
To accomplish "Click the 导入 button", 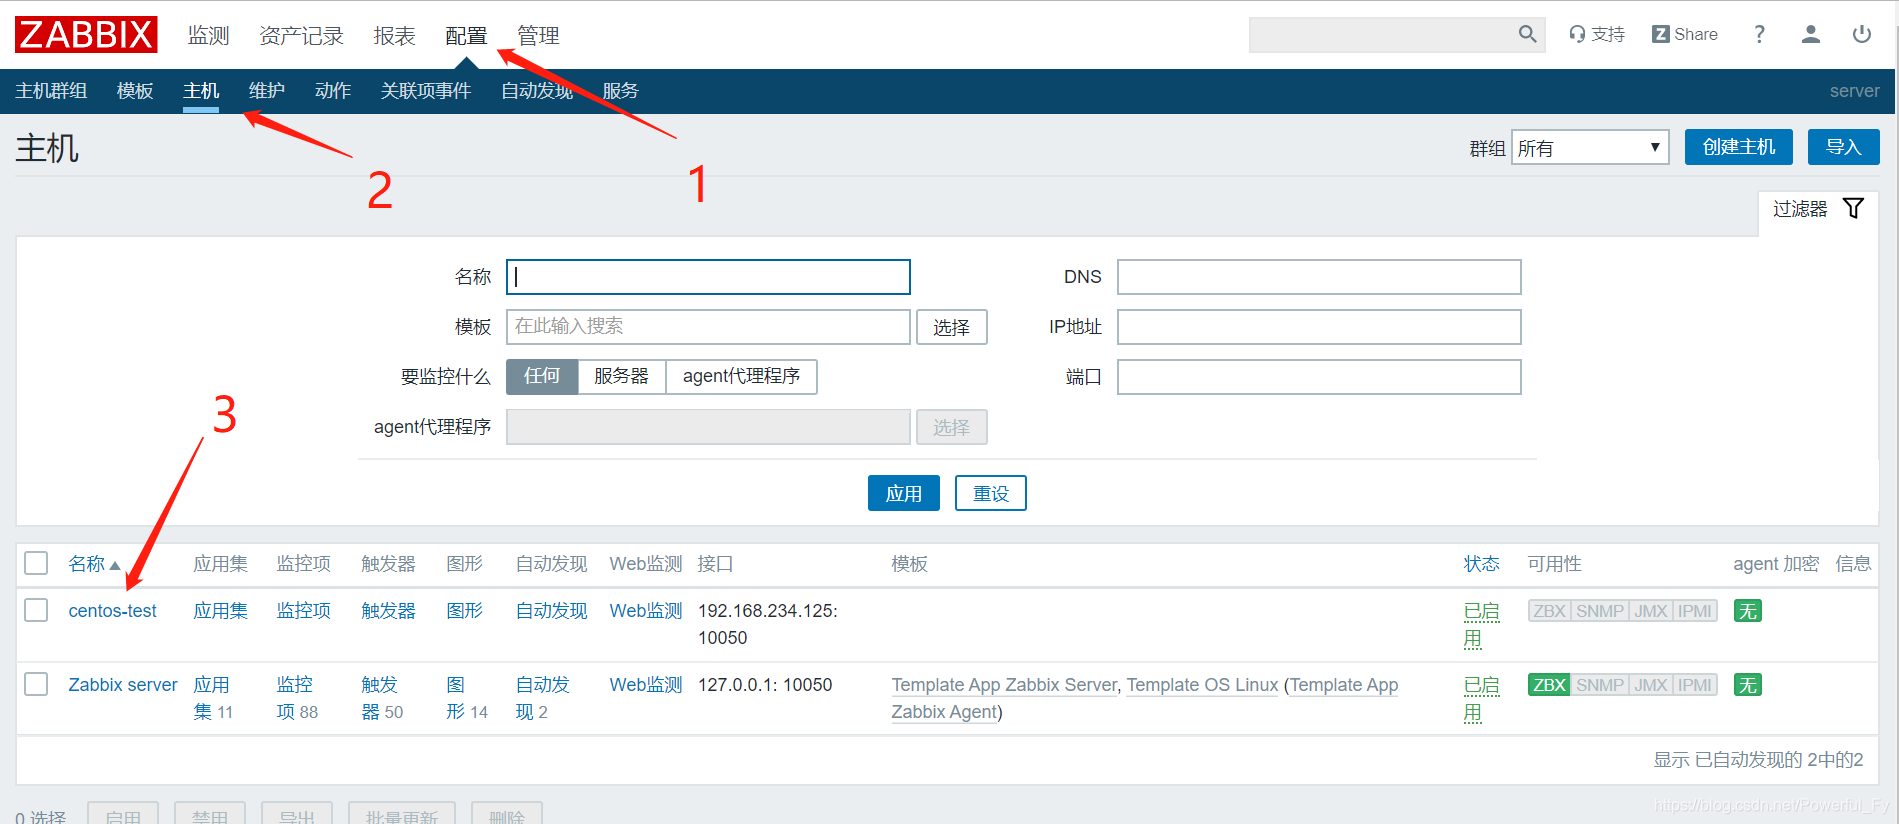I will click(1844, 147).
